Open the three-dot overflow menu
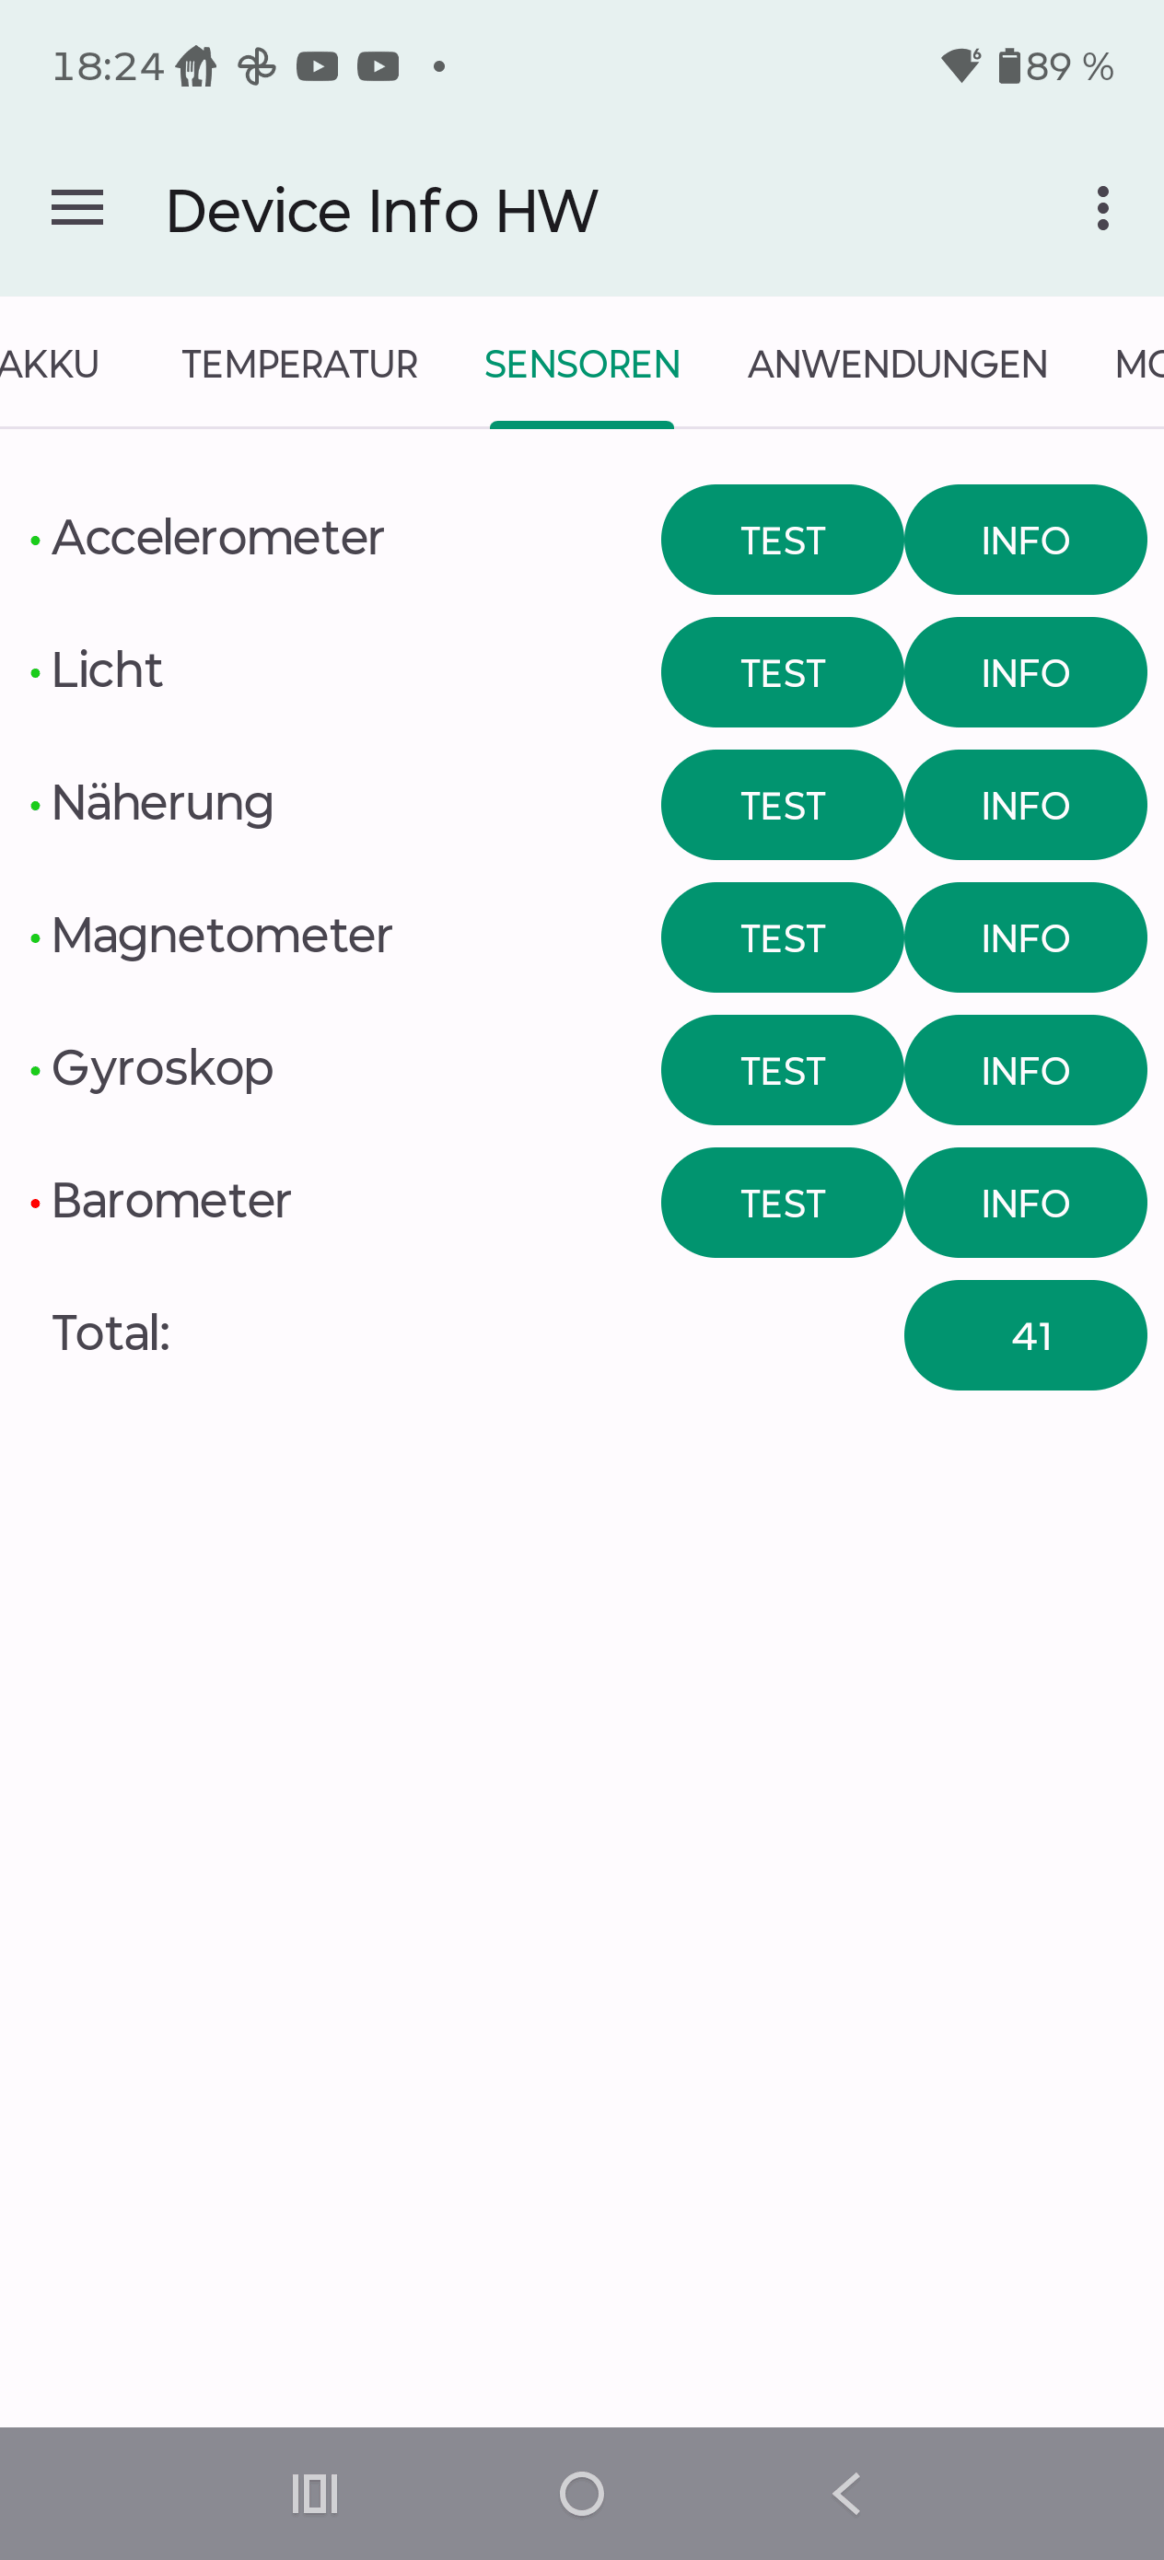The height and width of the screenshot is (2560, 1164). pyautogui.click(x=1102, y=208)
